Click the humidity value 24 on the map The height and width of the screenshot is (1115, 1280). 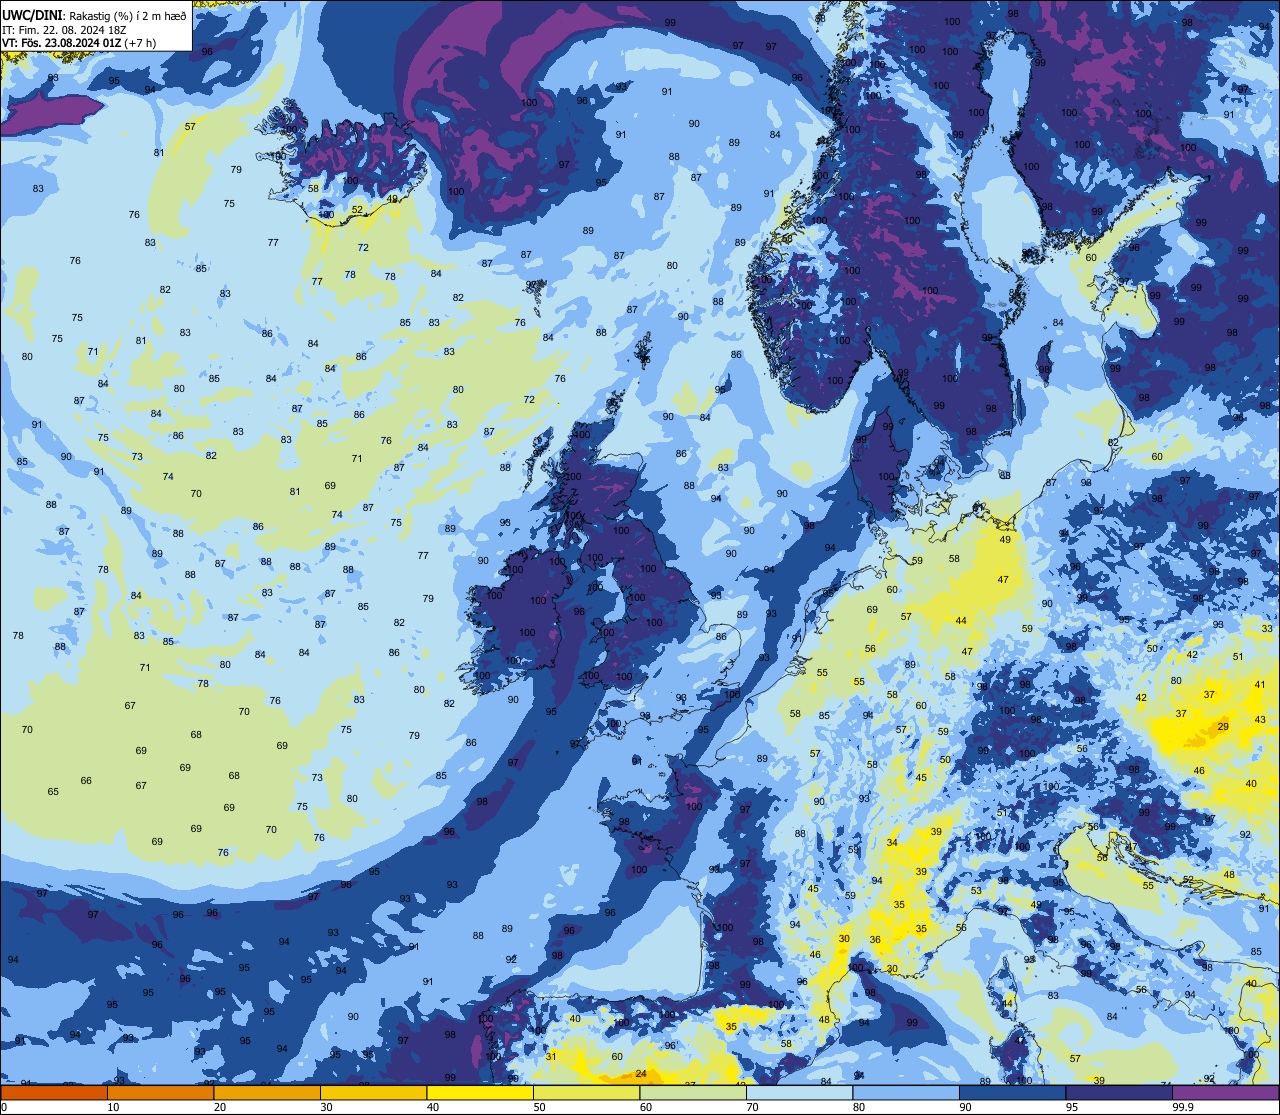pos(641,1075)
